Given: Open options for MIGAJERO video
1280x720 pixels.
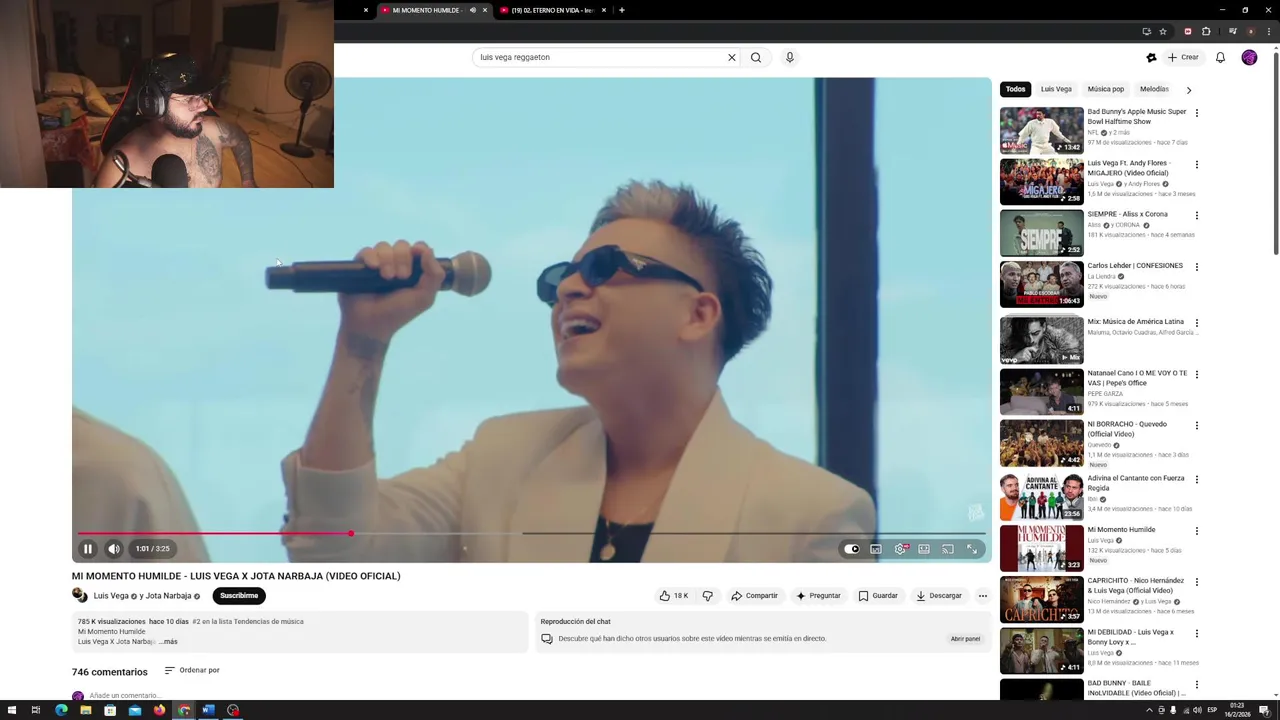Looking at the screenshot, I should (1197, 165).
